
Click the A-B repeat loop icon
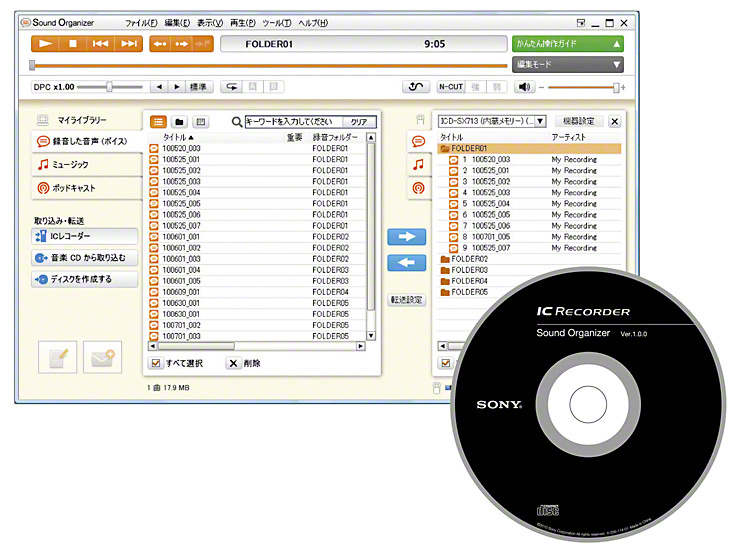[x=231, y=87]
